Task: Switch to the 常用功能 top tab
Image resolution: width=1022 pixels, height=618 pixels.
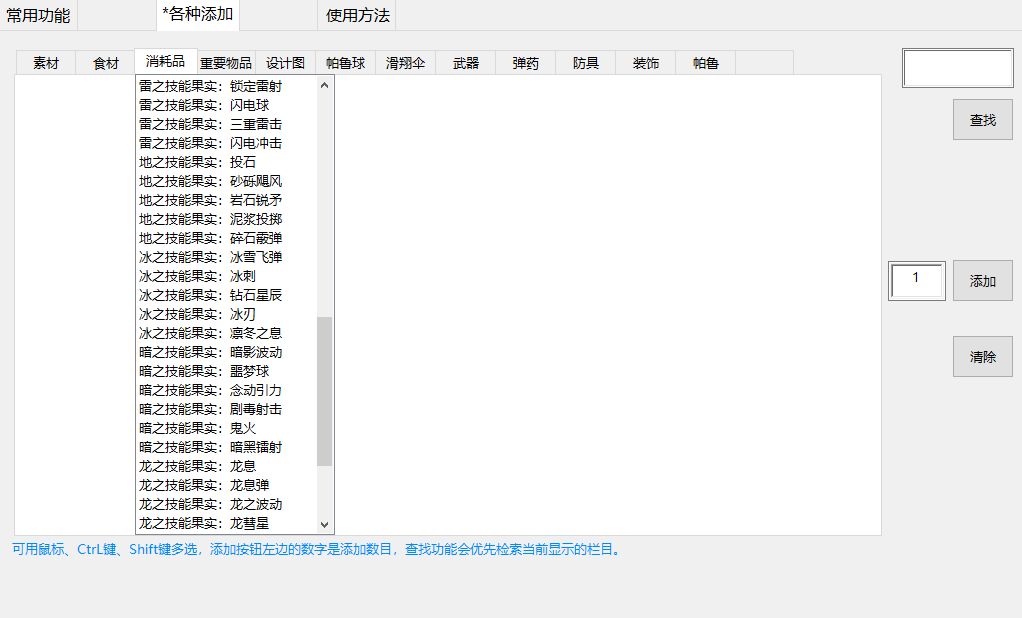Action: point(38,15)
